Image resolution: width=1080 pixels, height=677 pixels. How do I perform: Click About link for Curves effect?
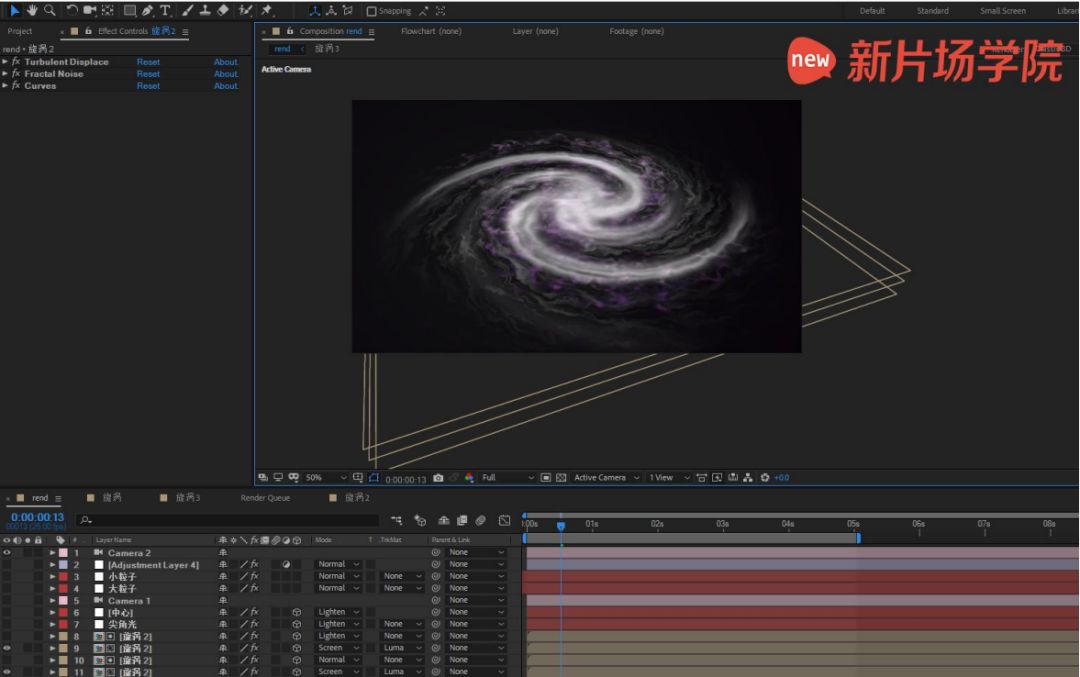226,86
